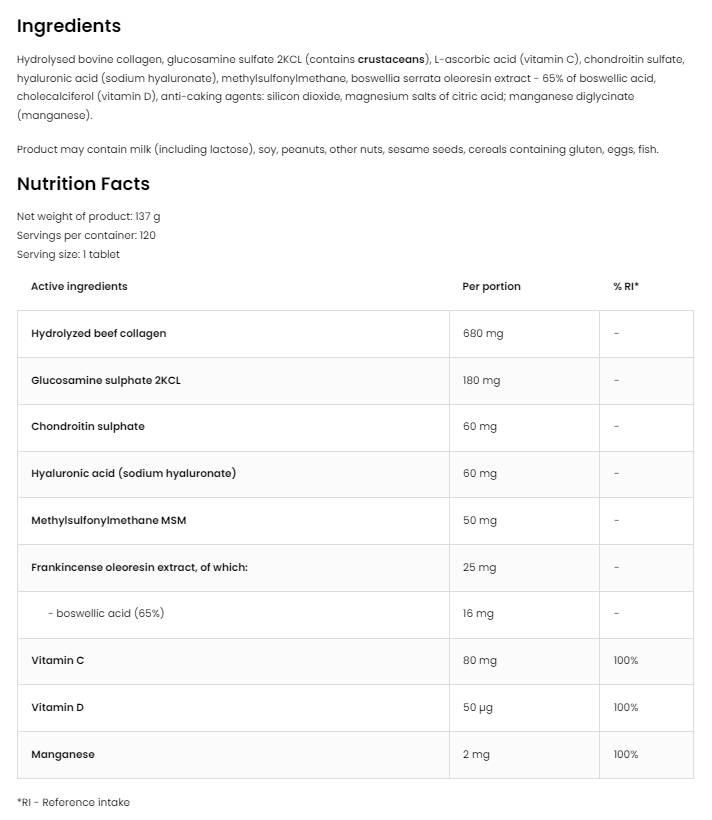Click the Active ingredients column header

[79, 286]
